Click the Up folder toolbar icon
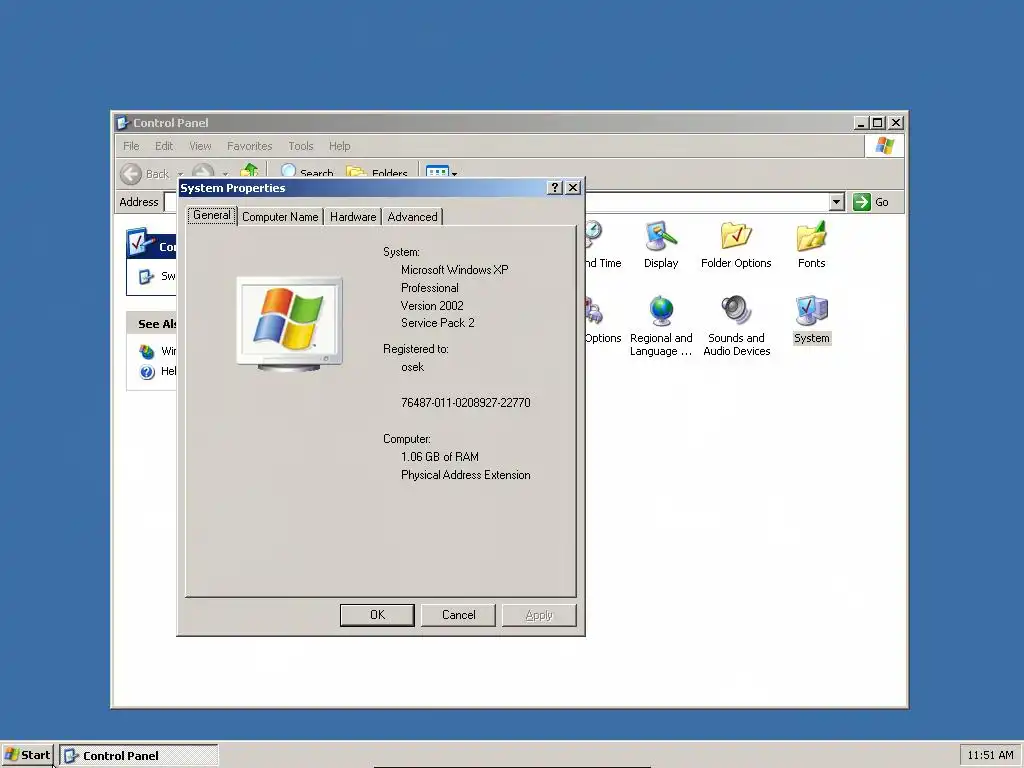The image size is (1024, 768). coord(249,171)
